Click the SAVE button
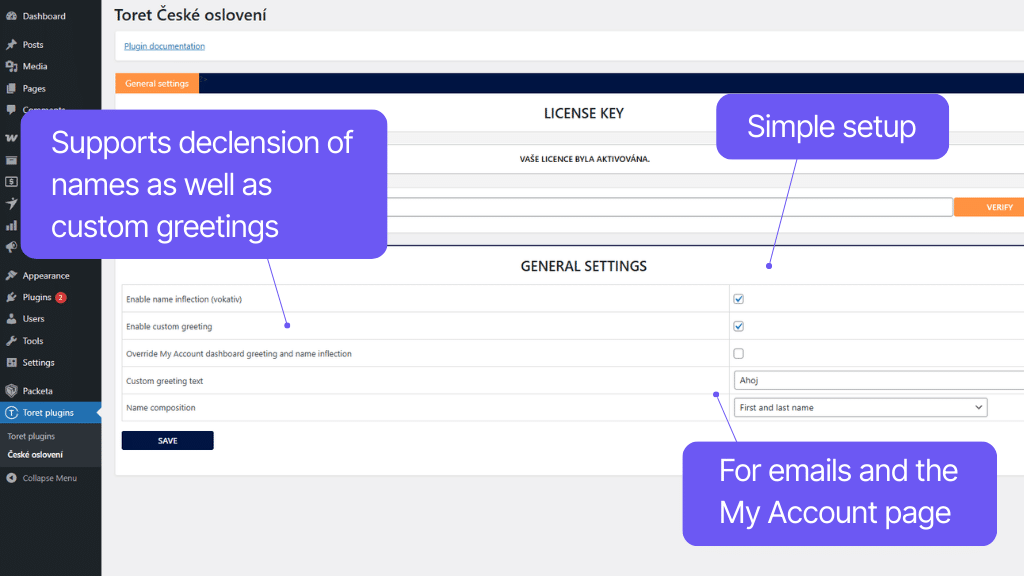 pos(167,441)
